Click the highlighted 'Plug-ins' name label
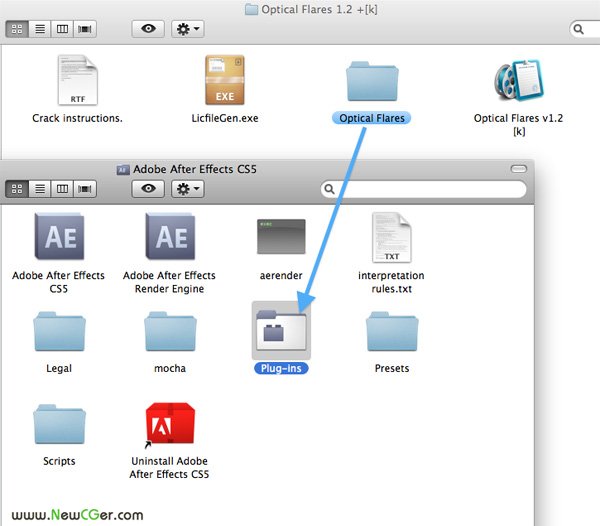The height and width of the screenshot is (526, 600). point(281,368)
